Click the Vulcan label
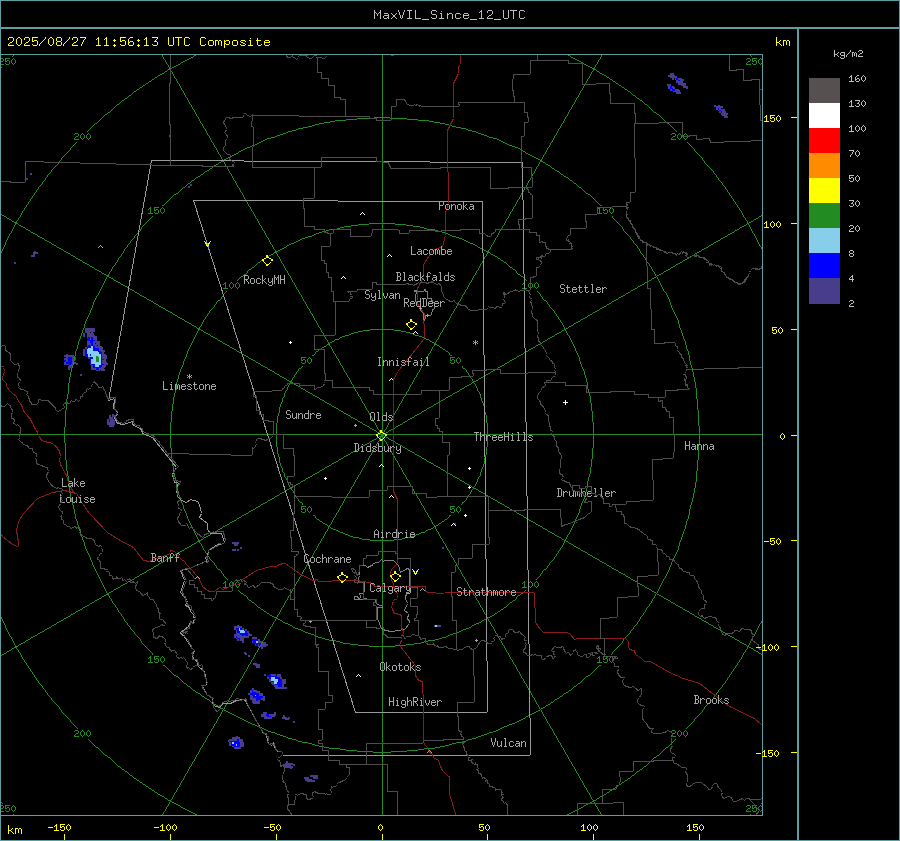This screenshot has width=900, height=841. 508,743
